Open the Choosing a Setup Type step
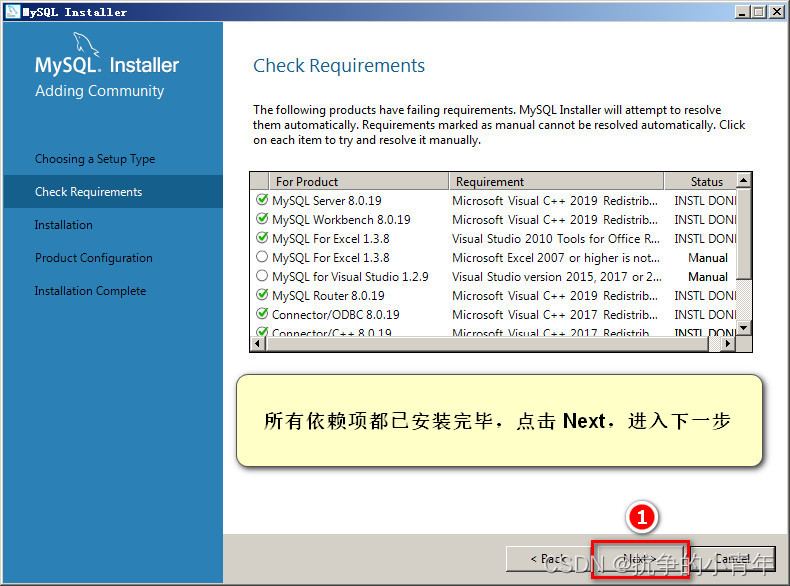This screenshot has height=586, width=790. tap(95, 159)
